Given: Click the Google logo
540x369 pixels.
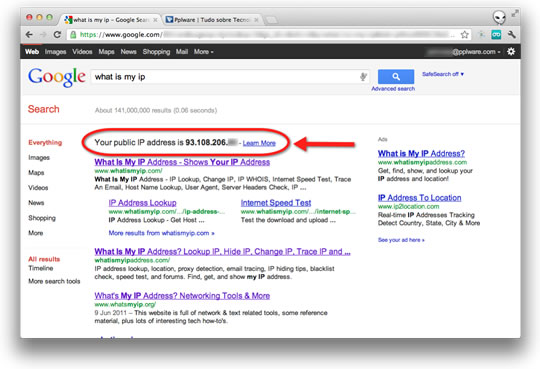Looking at the screenshot, I should 57,77.
